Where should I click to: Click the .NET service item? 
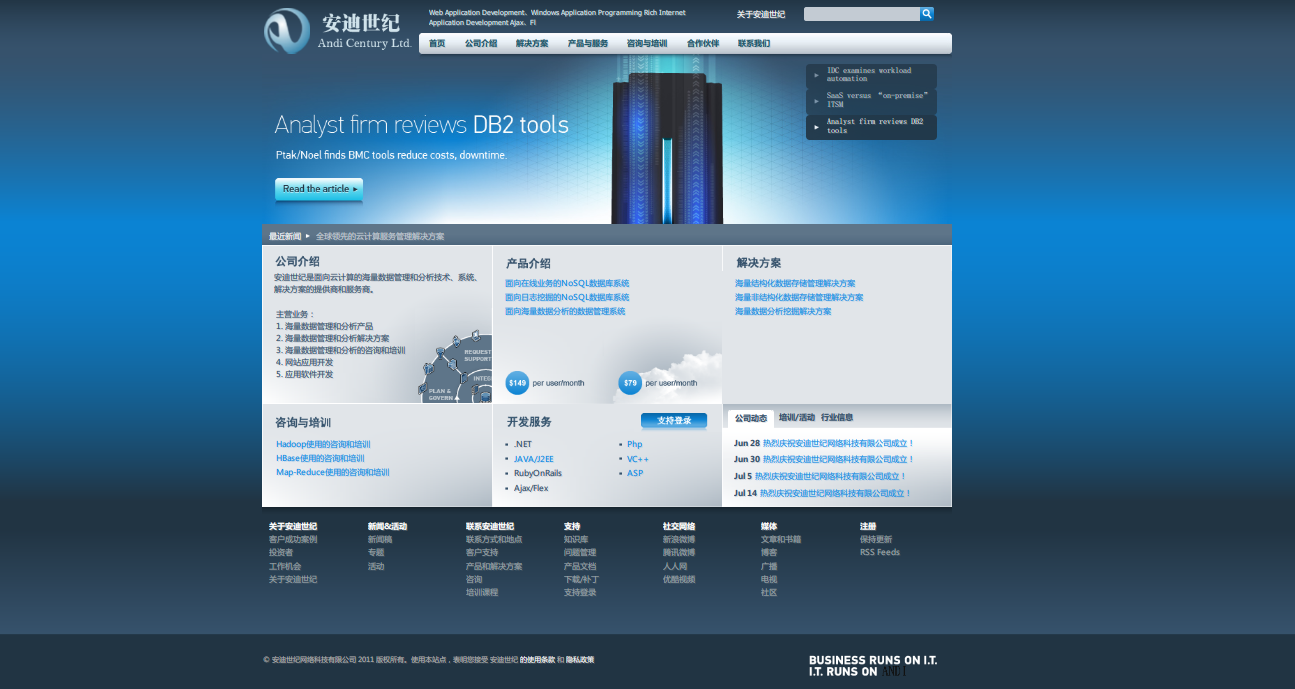pyautogui.click(x=523, y=444)
